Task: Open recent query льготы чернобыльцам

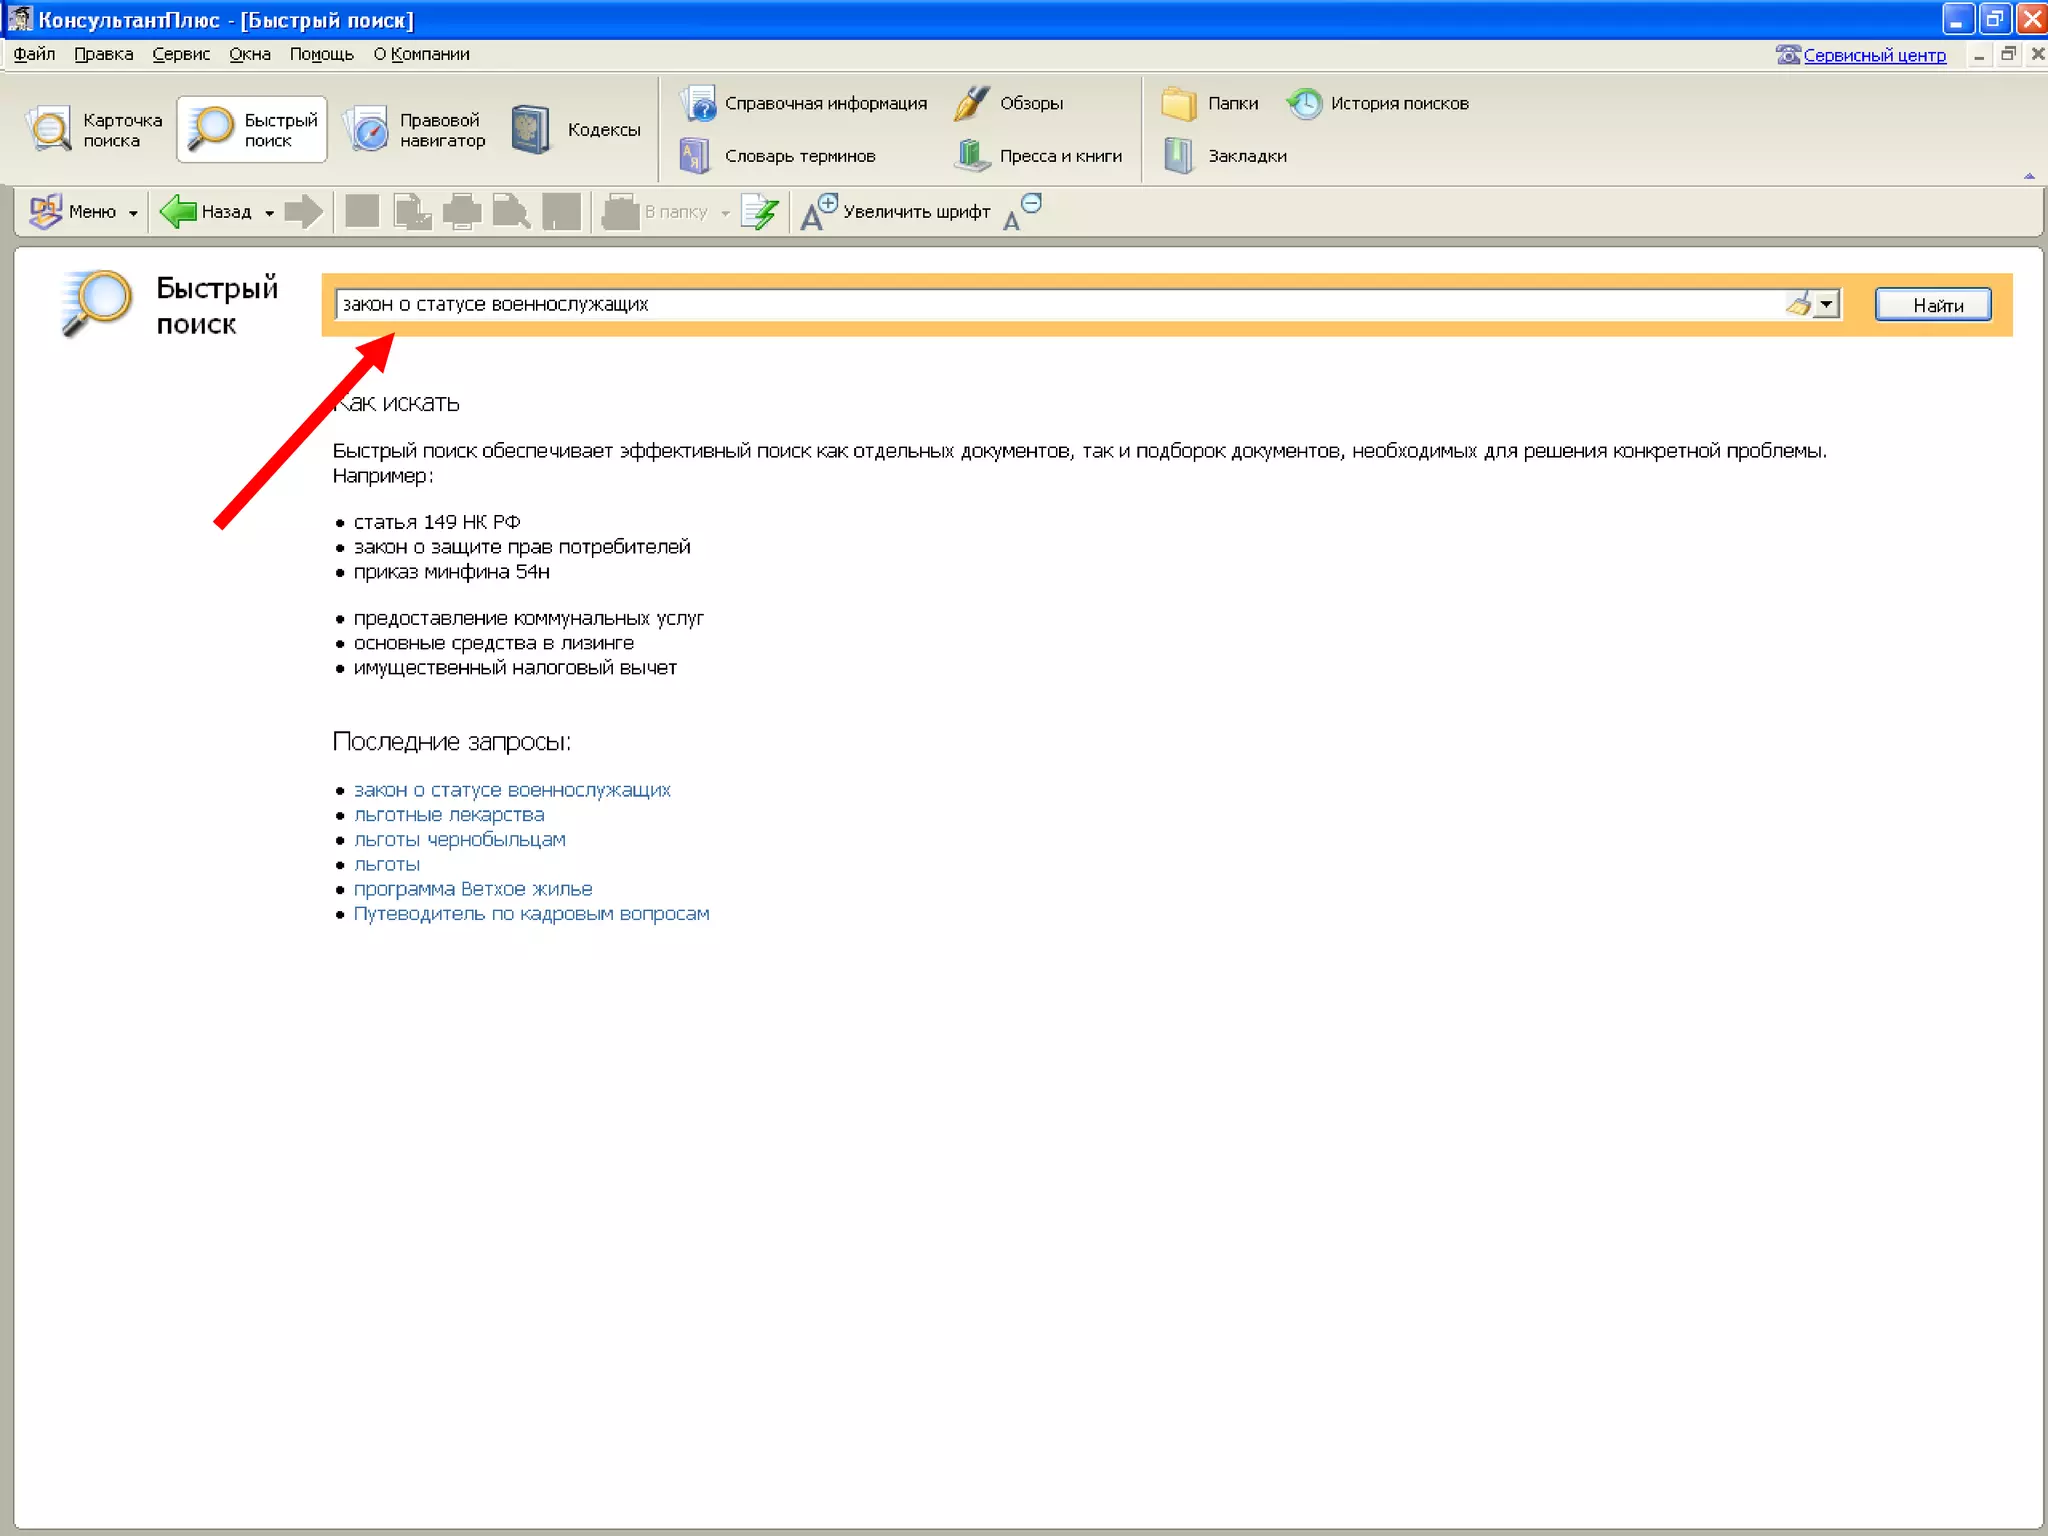Action: click(x=459, y=840)
